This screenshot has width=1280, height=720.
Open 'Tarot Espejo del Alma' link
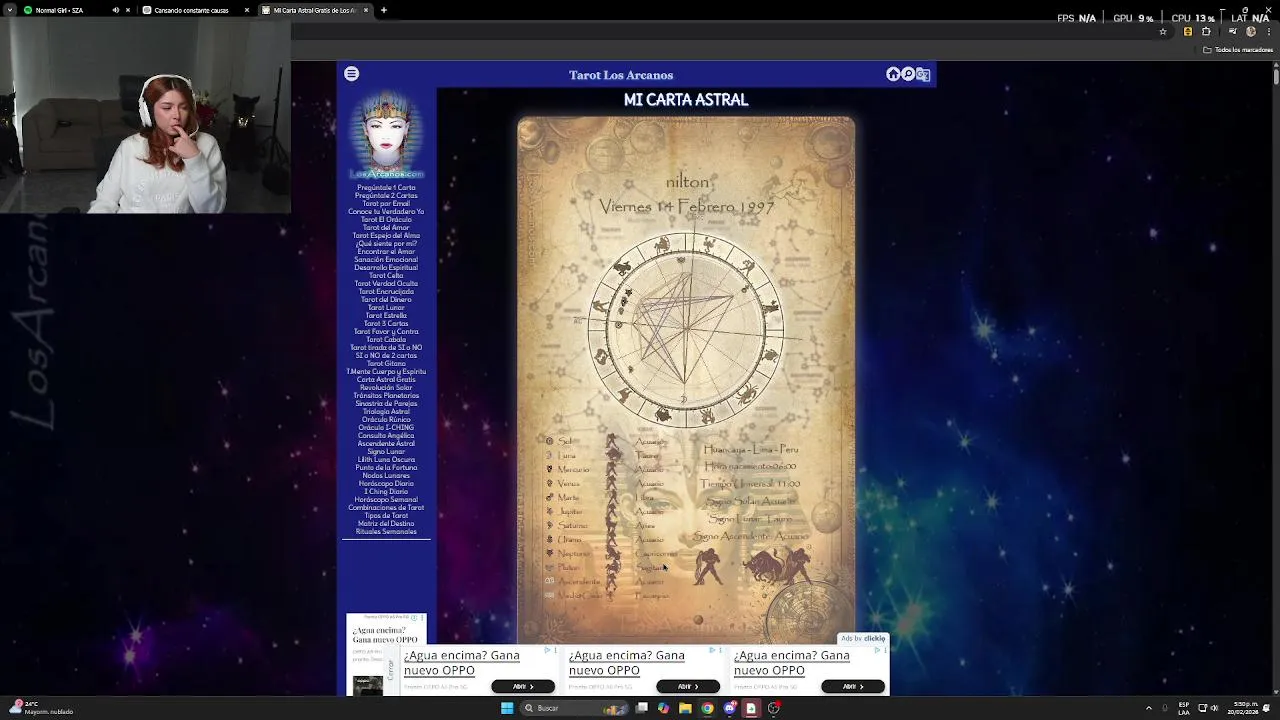point(386,236)
